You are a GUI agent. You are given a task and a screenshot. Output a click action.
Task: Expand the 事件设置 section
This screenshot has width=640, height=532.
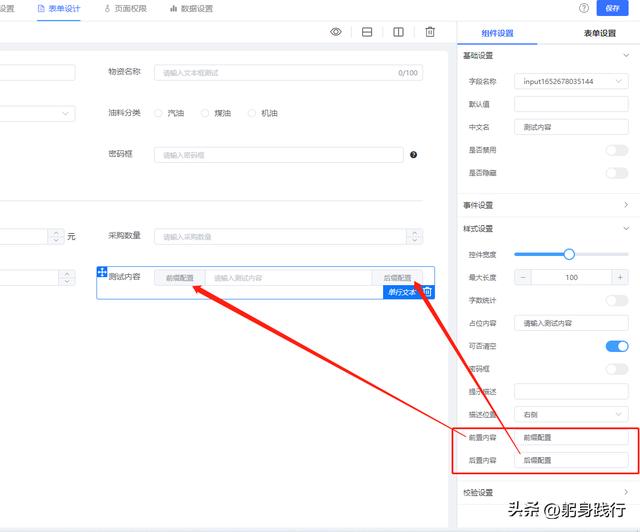[x=626, y=205]
